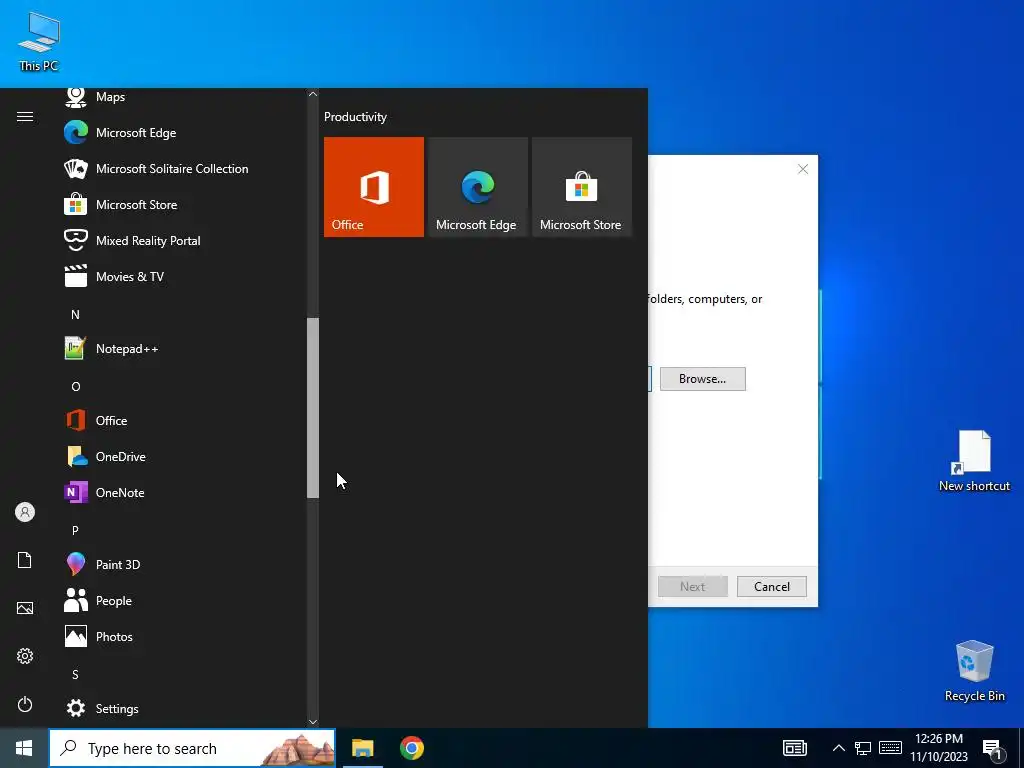The width and height of the screenshot is (1024, 768).
Task: Jump to letter N section header
Action: tap(75, 315)
